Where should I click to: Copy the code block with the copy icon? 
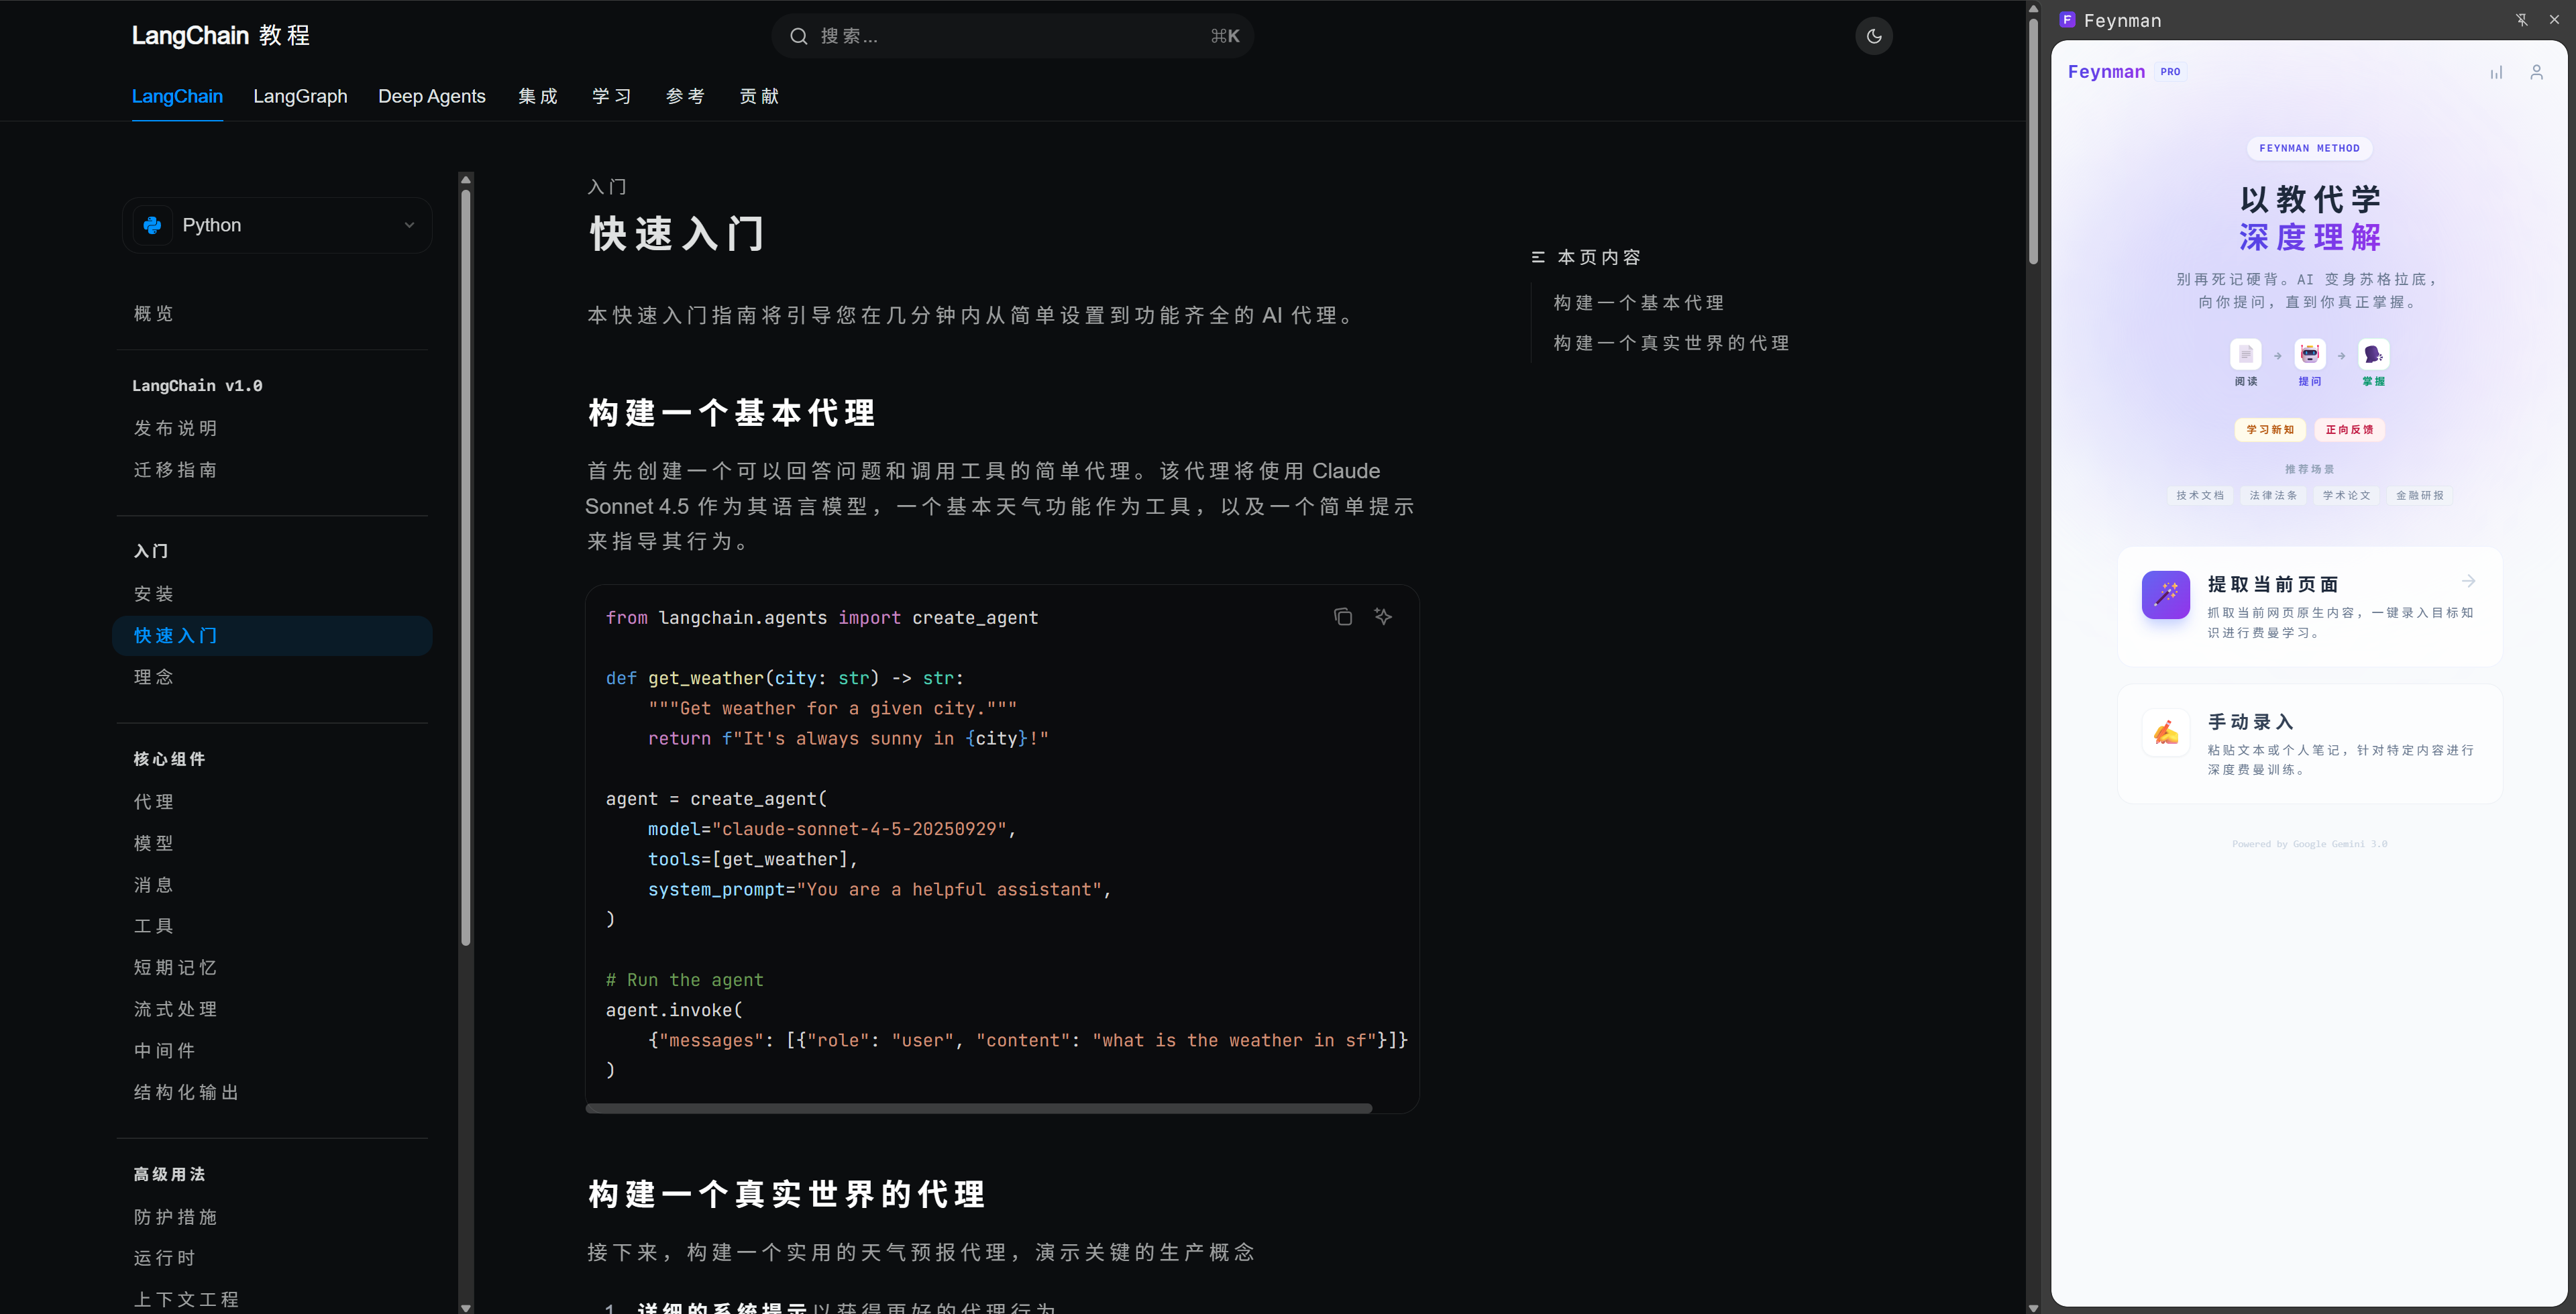1342,616
